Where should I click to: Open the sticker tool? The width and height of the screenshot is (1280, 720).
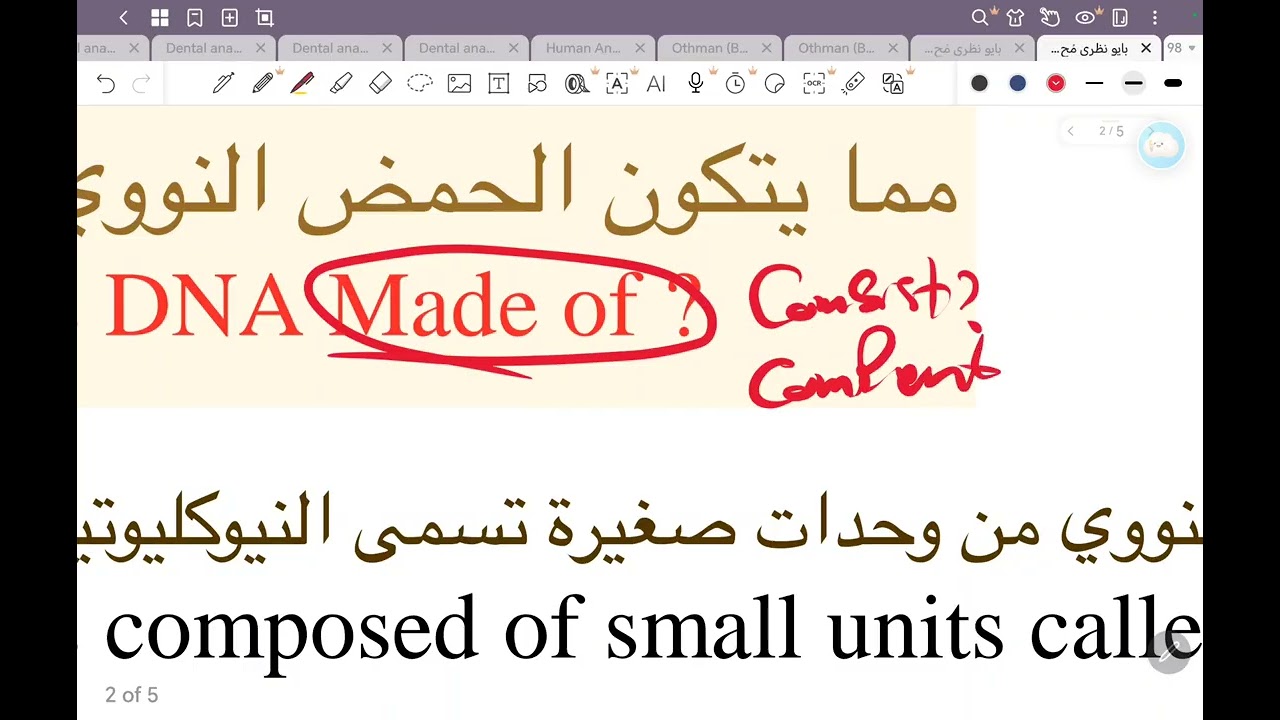point(774,84)
